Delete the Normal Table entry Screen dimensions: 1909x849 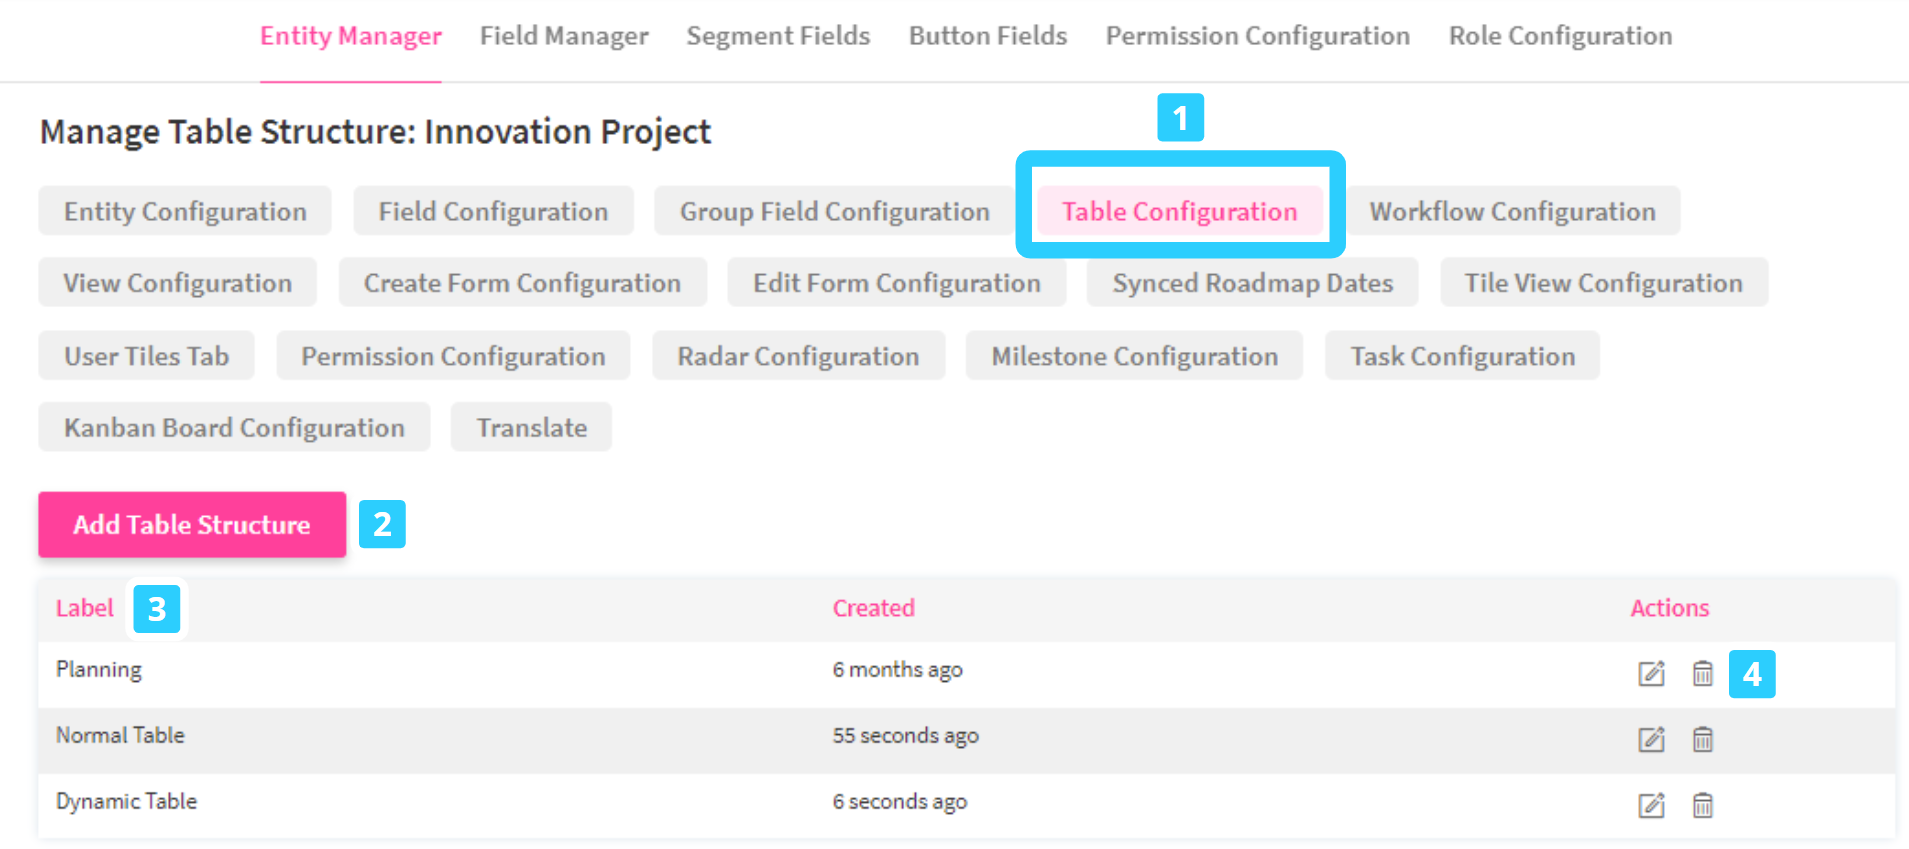point(1702,740)
